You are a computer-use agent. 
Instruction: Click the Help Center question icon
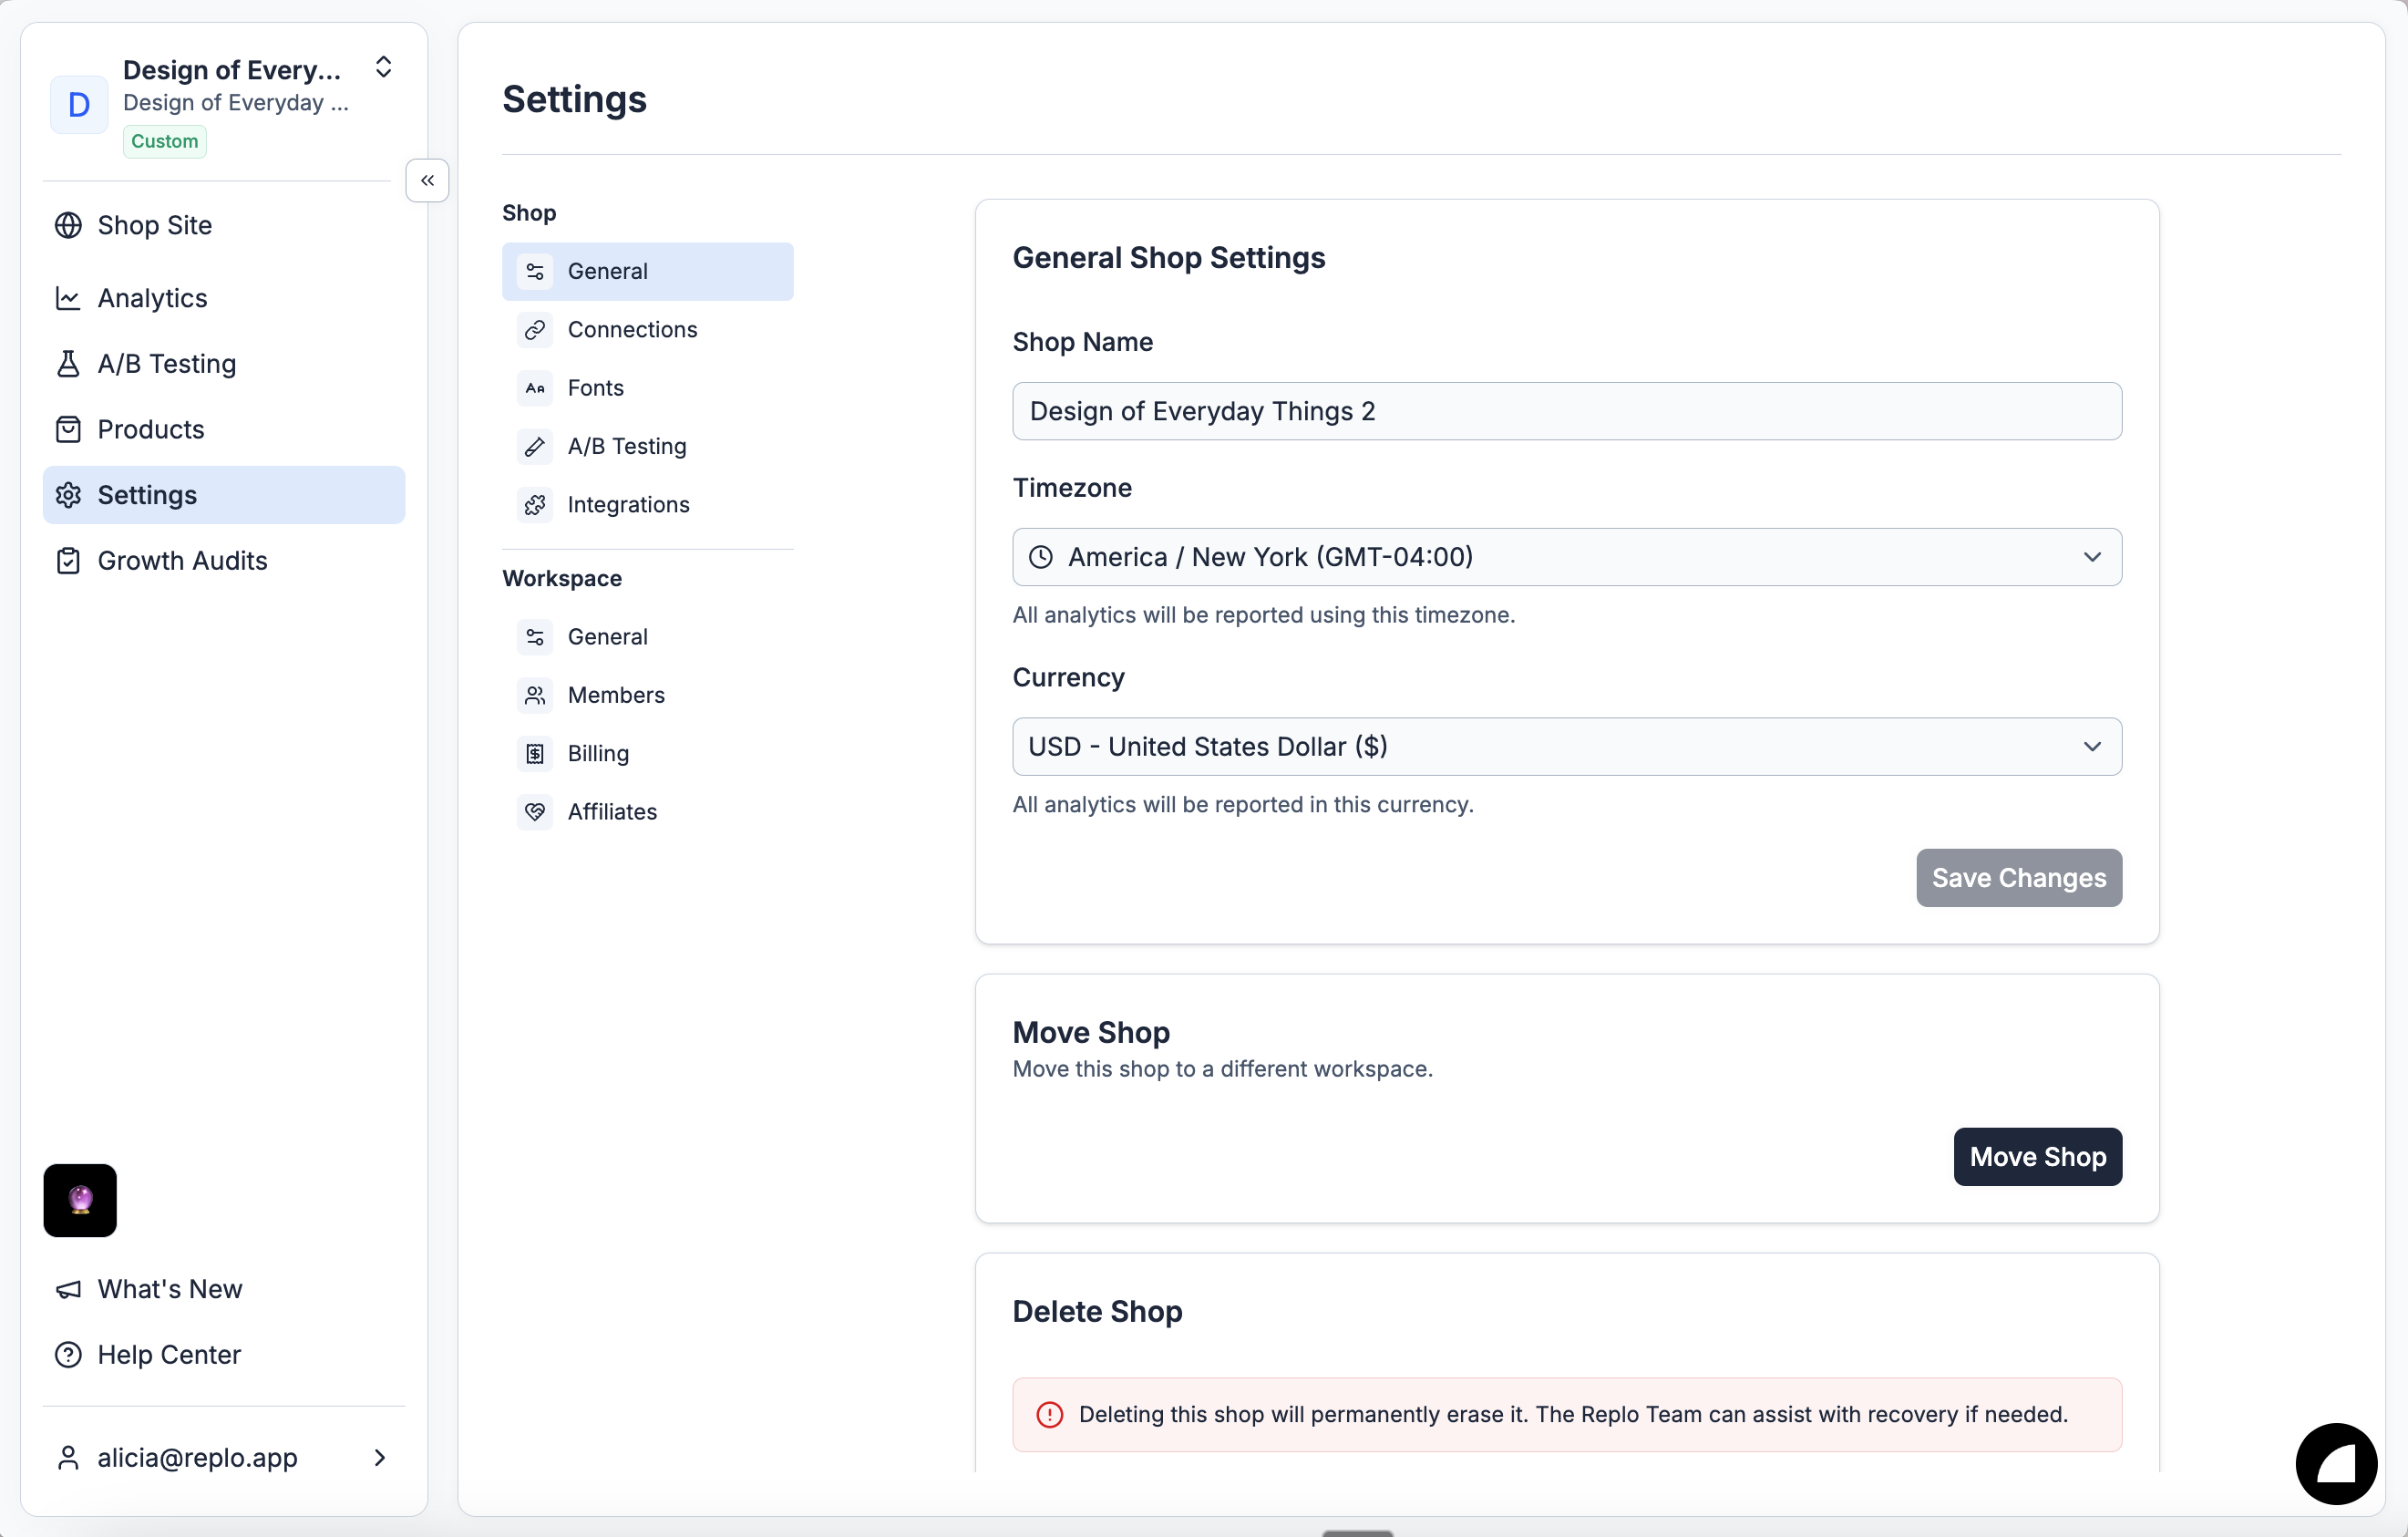[x=68, y=1355]
